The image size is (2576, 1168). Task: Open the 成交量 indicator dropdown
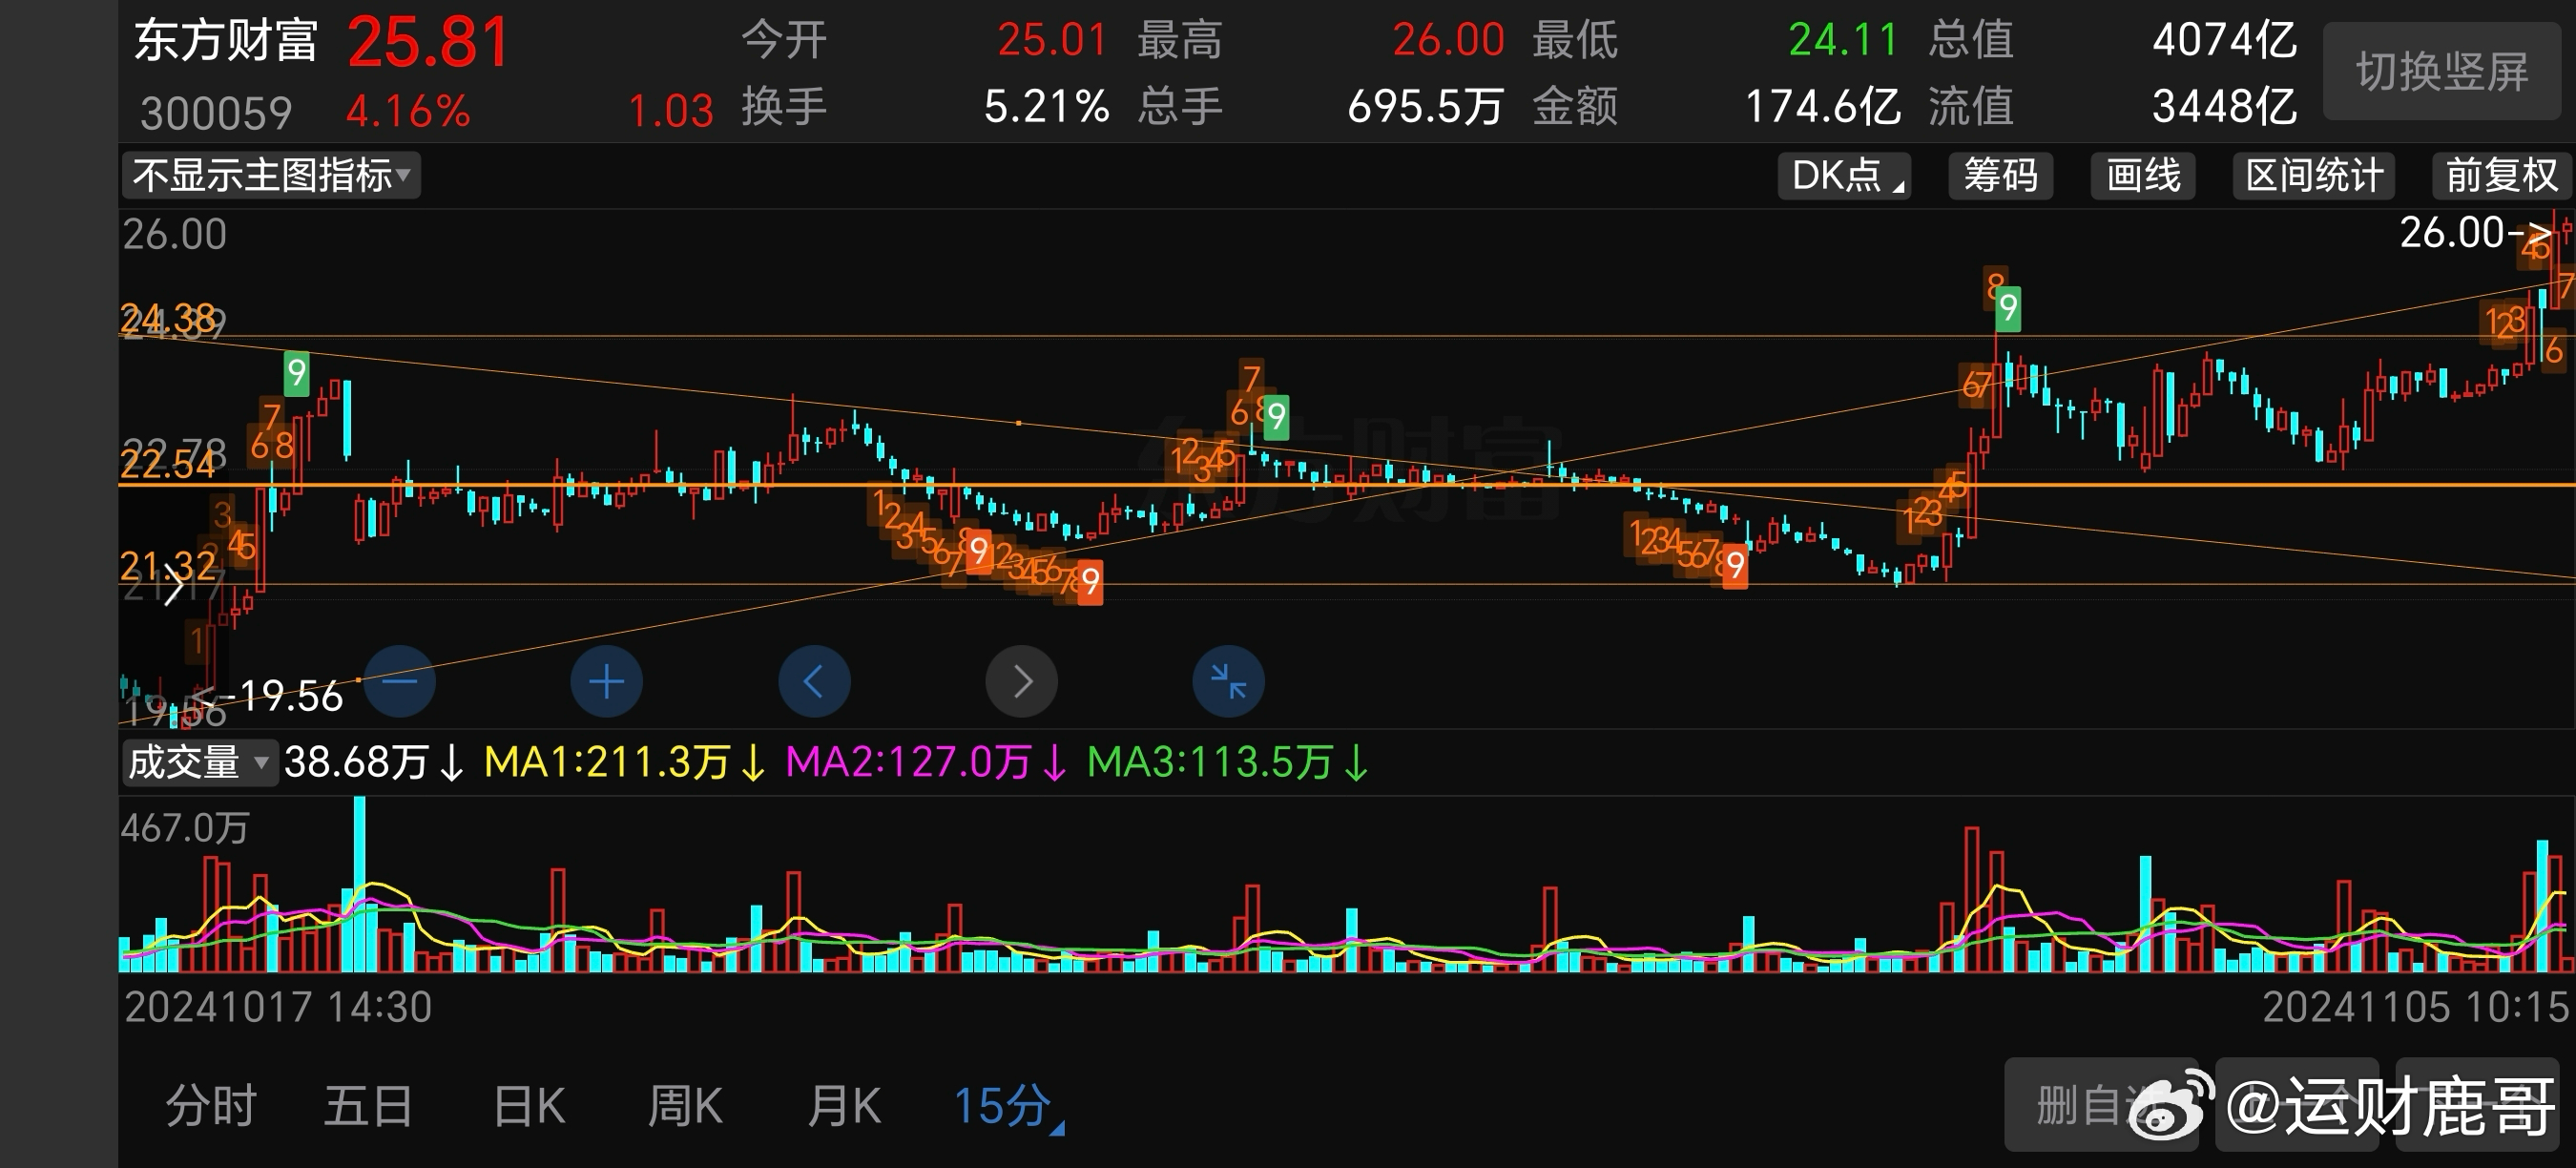[x=199, y=763]
